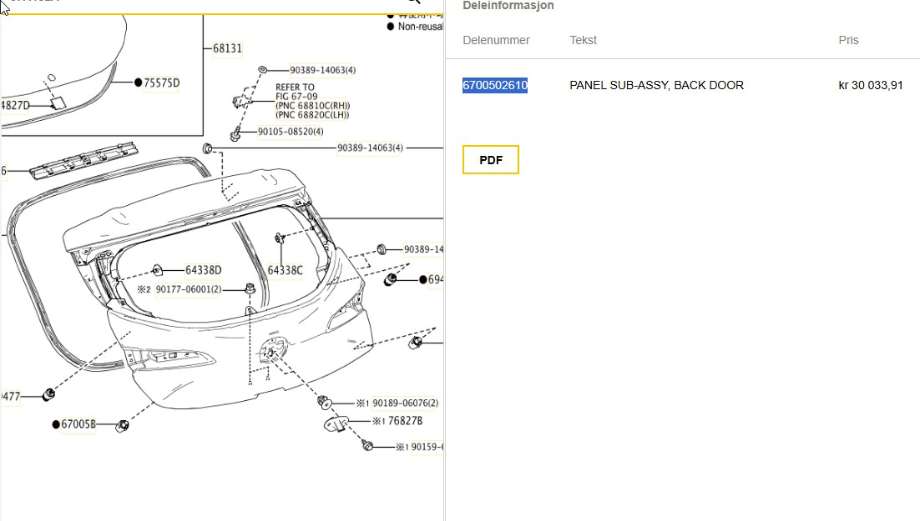Select part label 64338D in diagram

(203, 270)
